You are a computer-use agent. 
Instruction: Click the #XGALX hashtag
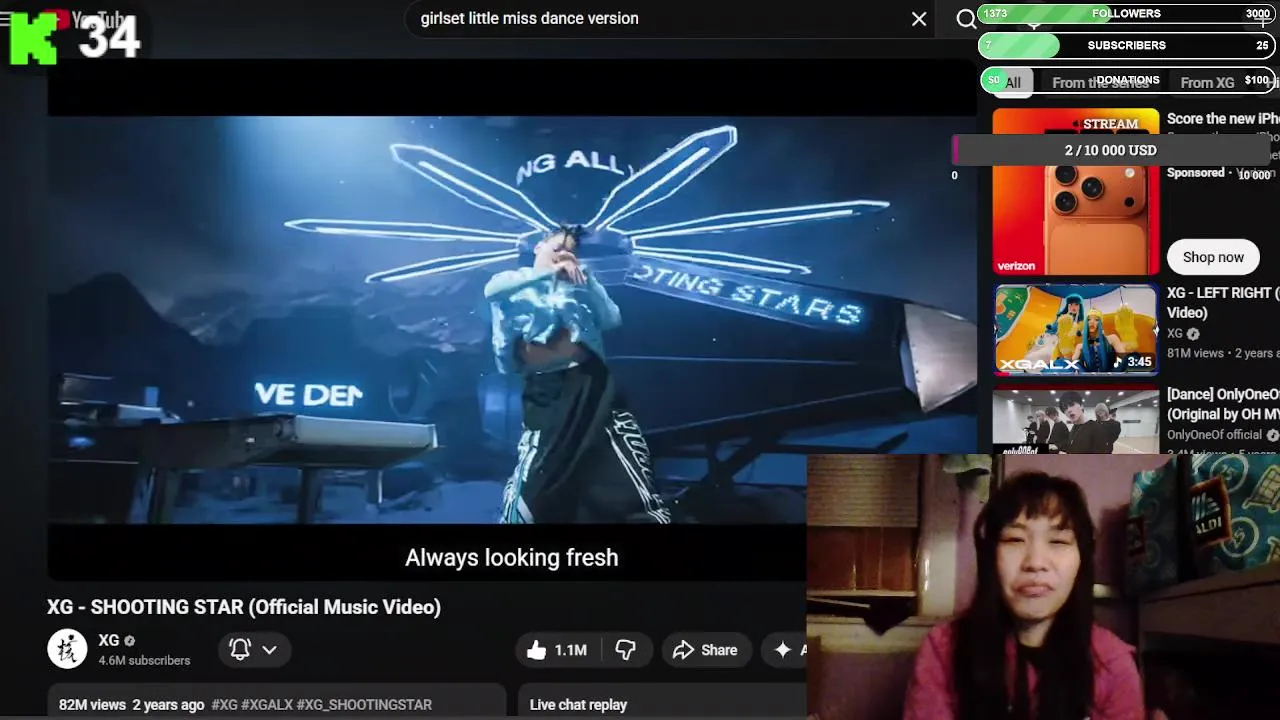pyautogui.click(x=267, y=705)
